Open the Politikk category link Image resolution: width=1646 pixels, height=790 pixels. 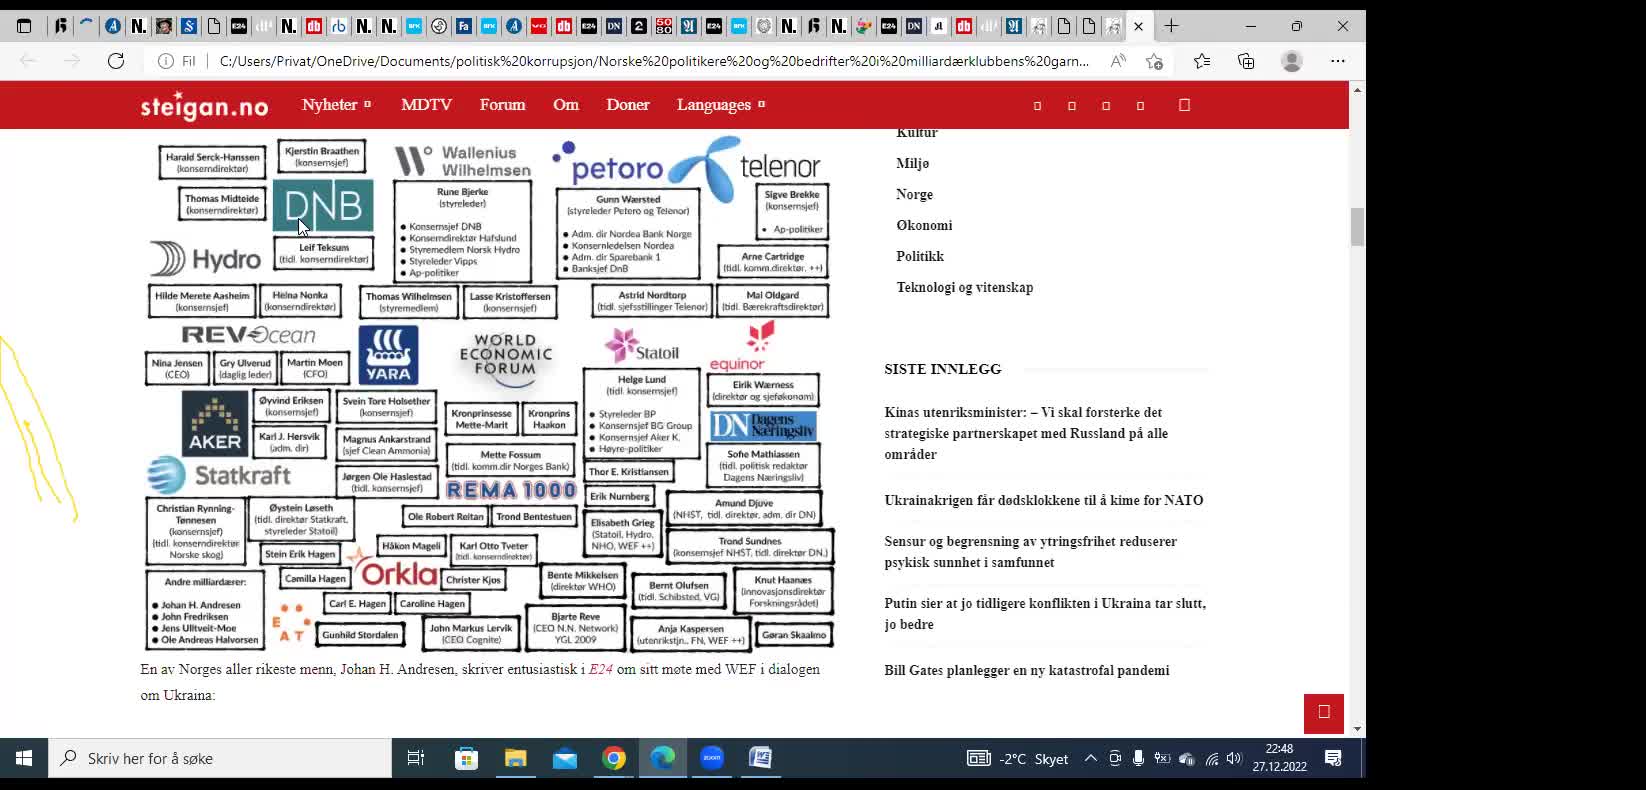920,256
